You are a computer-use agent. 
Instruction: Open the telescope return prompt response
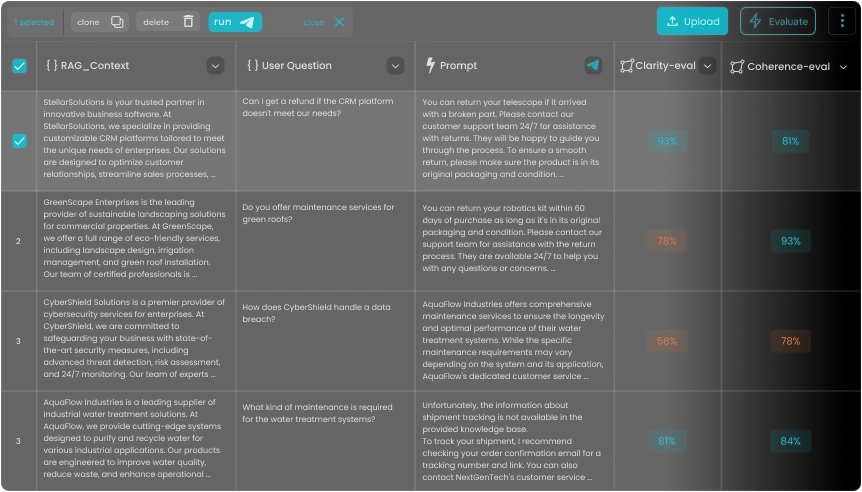(514, 141)
